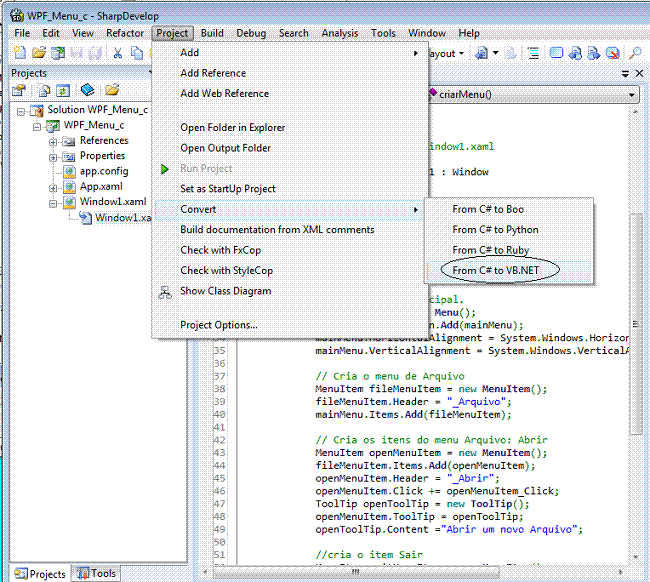The width and height of the screenshot is (650, 582).
Task: Expand the References folder node
Action: (53, 142)
